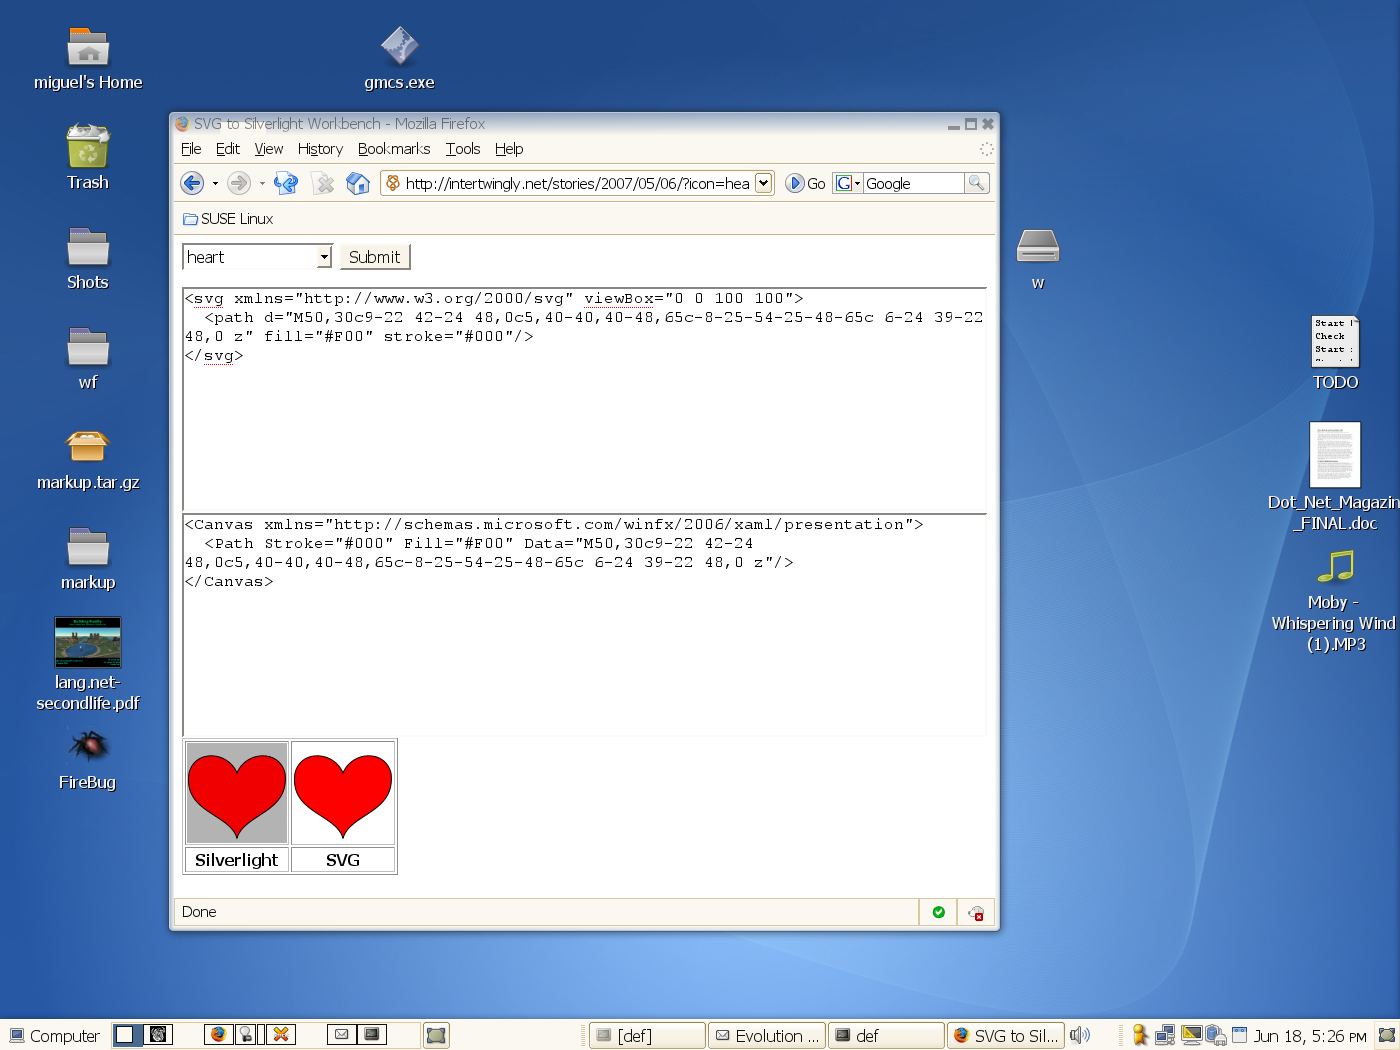Select the Dot_Net_Magazin _FINAL.doc document
The height and width of the screenshot is (1050, 1400).
tap(1335, 454)
